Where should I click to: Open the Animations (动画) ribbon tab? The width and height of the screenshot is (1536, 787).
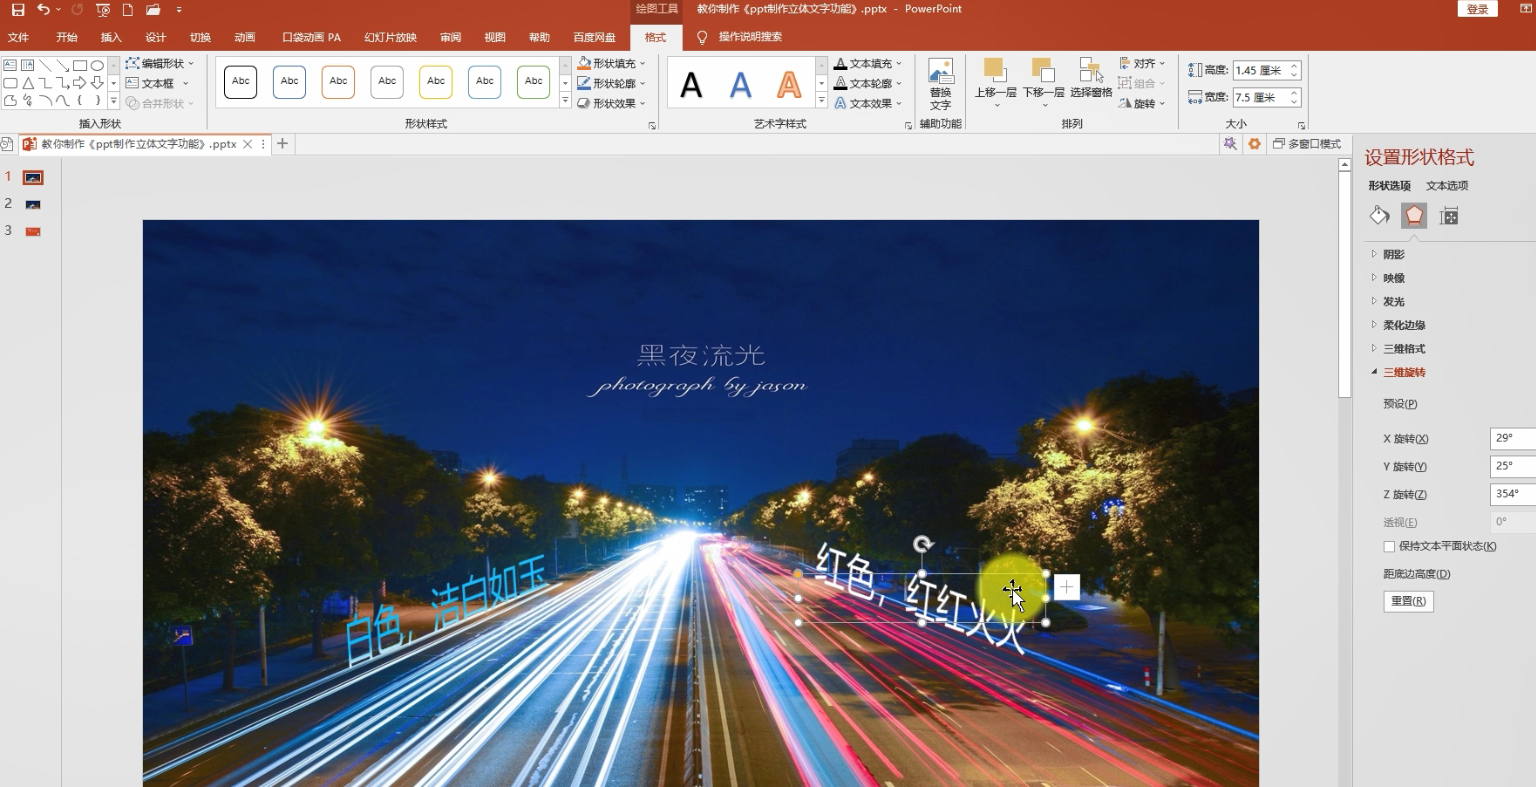(245, 37)
